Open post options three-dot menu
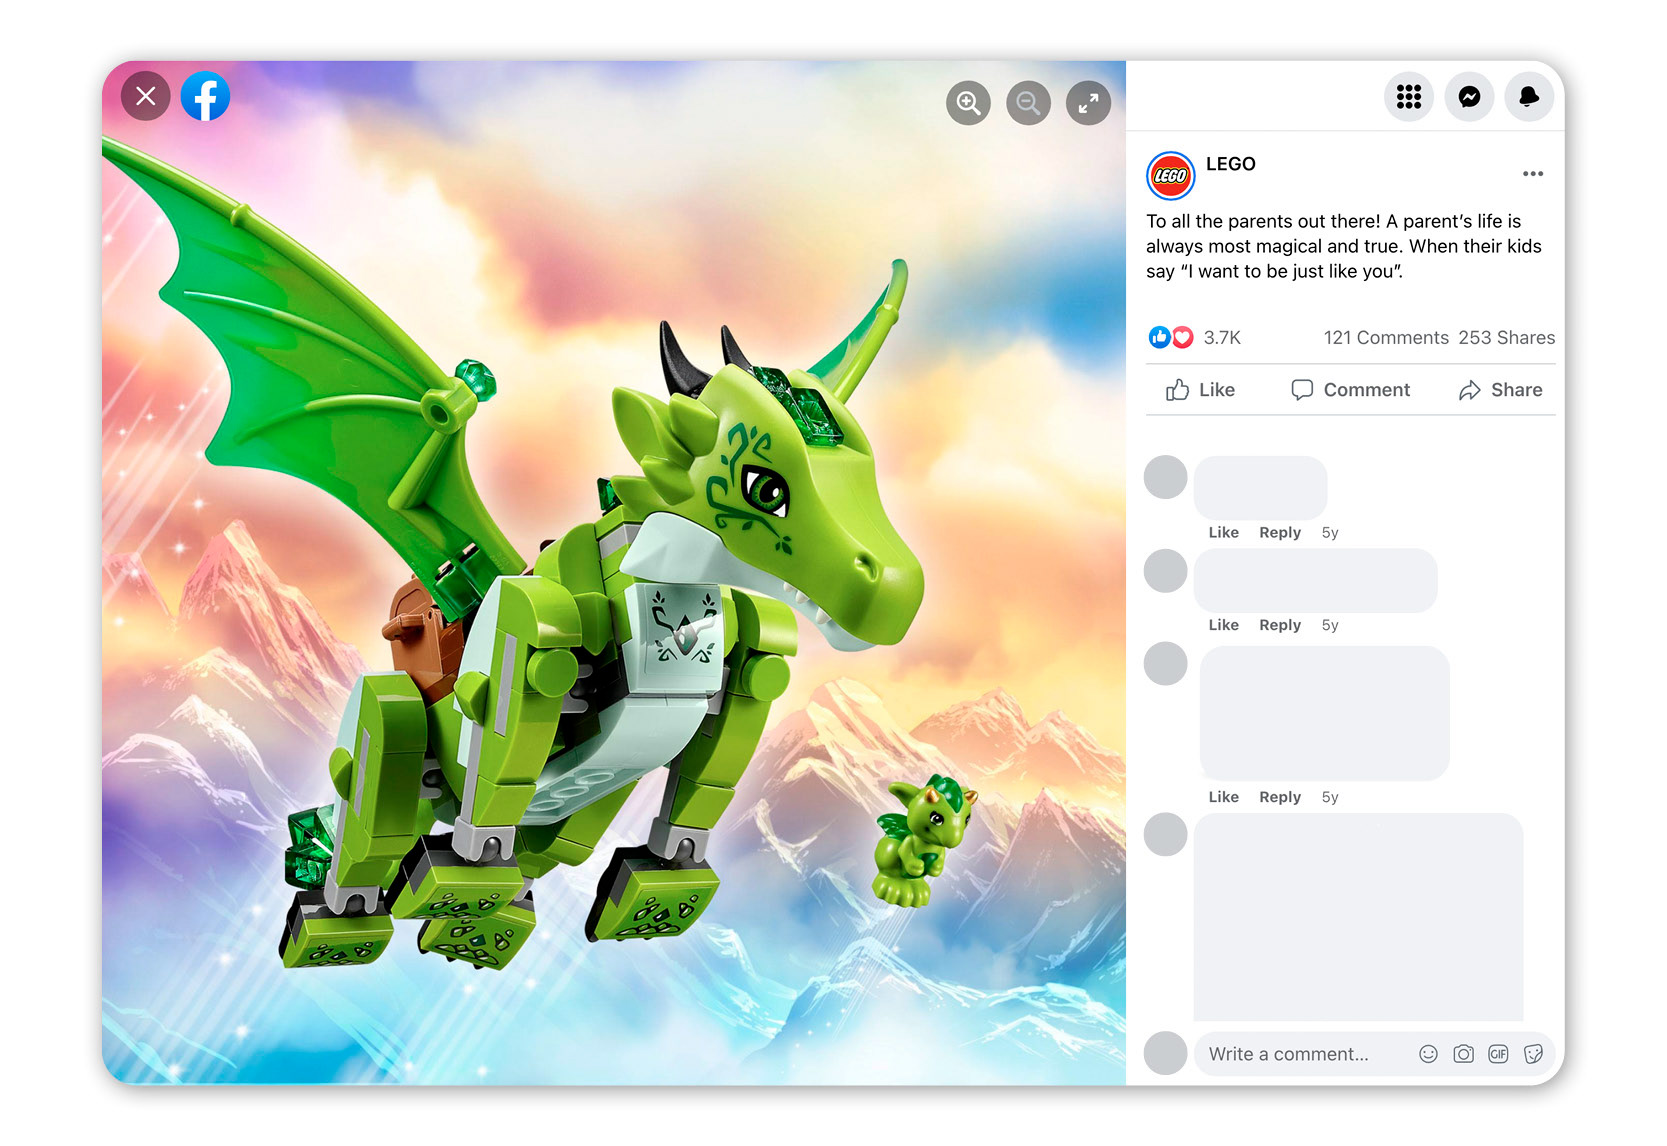The height and width of the screenshot is (1146, 1667). tap(1533, 174)
